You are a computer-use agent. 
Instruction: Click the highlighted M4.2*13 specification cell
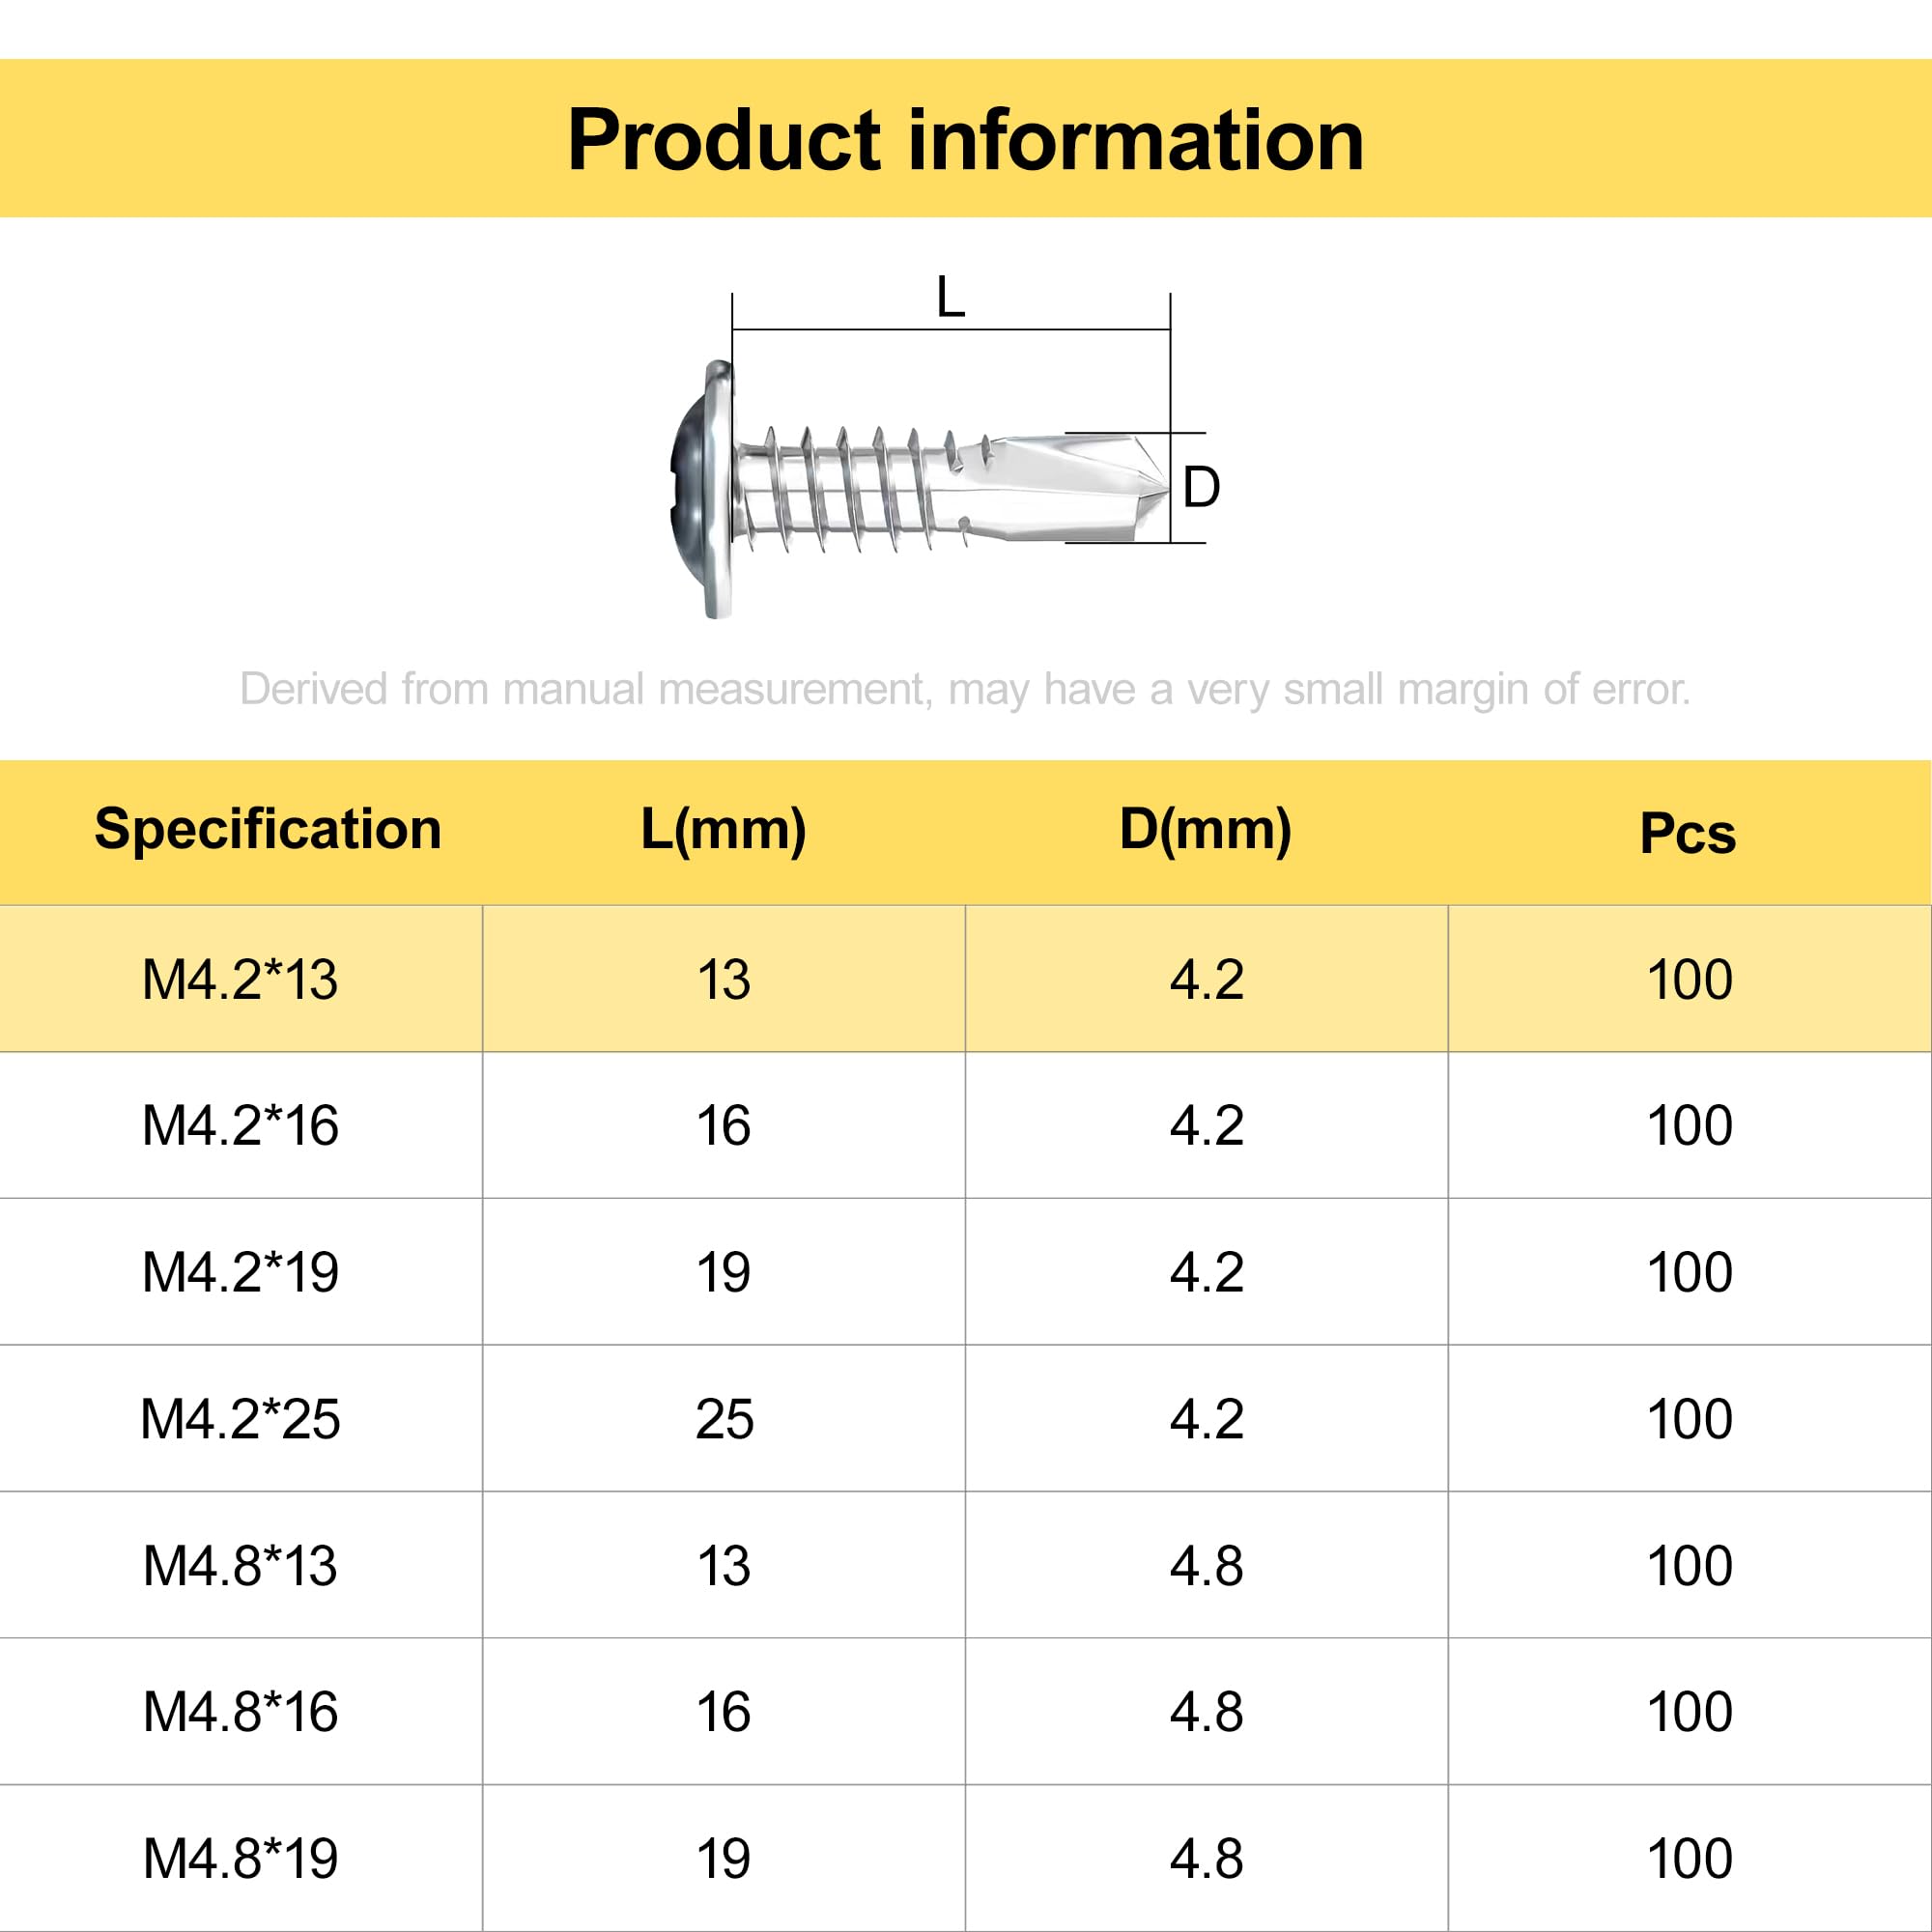coord(241,979)
